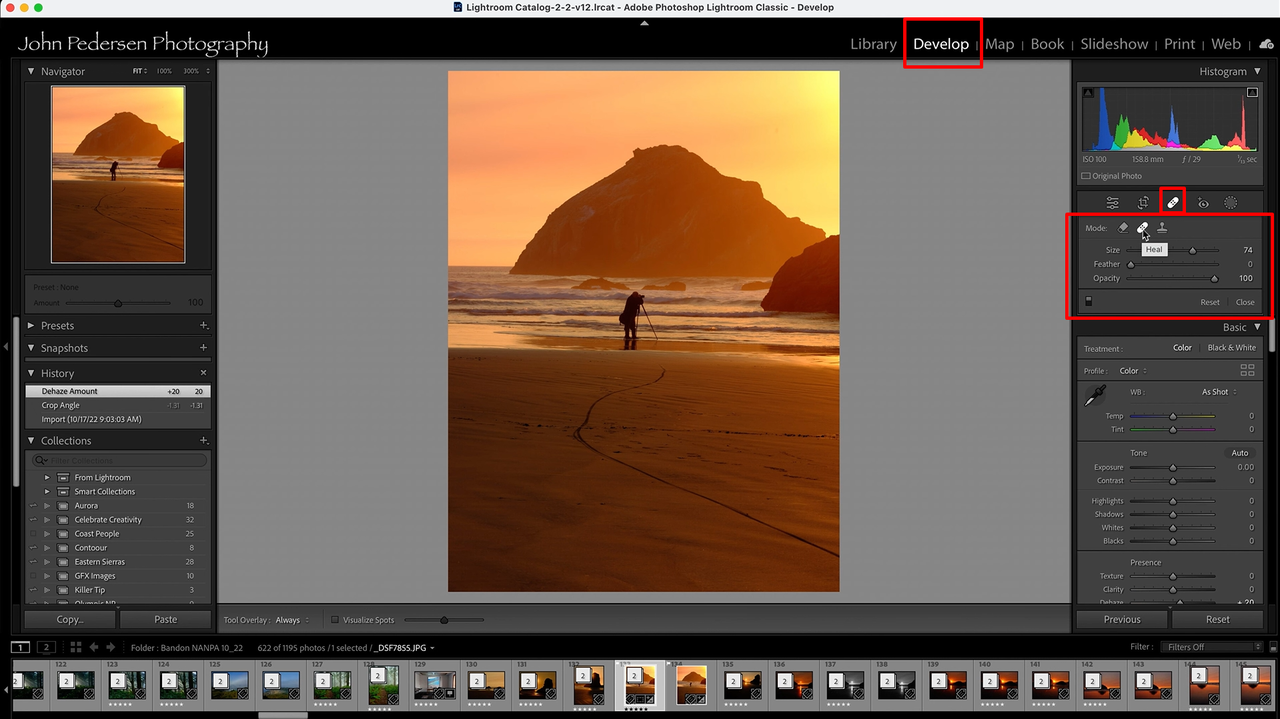
Task: Open grid view icon in filmstrip bar
Action: tap(75, 647)
